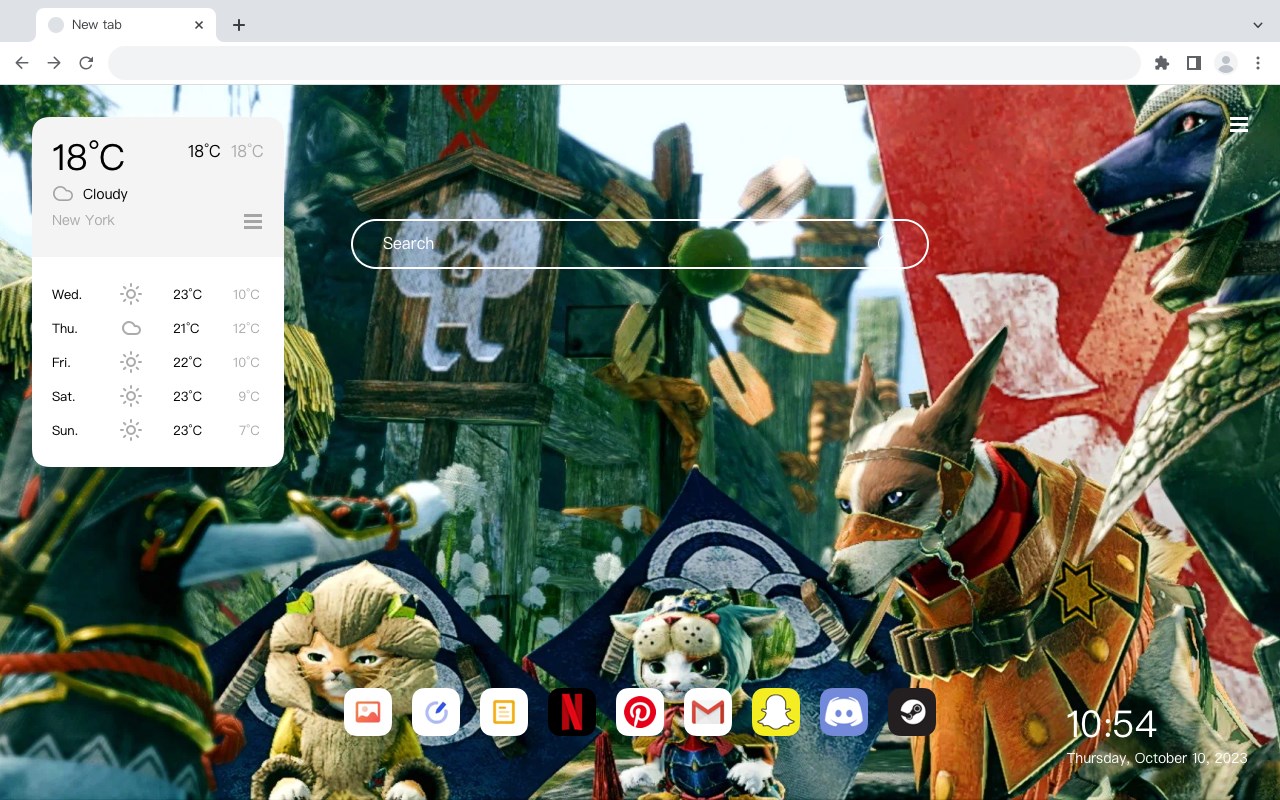The width and height of the screenshot is (1280, 800).
Task: Open the Pinterest shortcut
Action: pos(640,712)
